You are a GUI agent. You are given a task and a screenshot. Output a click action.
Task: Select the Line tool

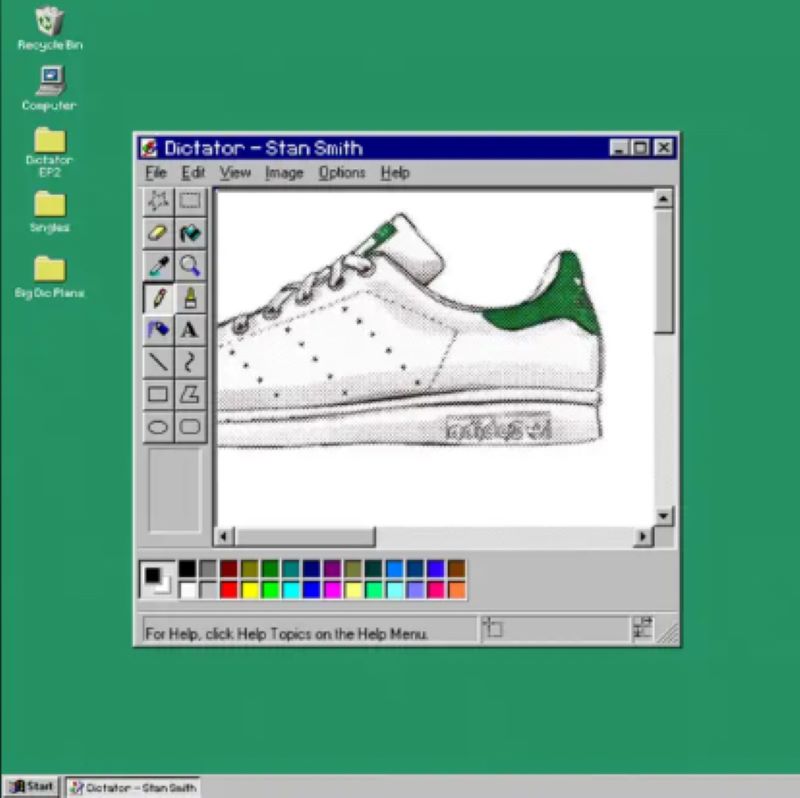coord(158,361)
